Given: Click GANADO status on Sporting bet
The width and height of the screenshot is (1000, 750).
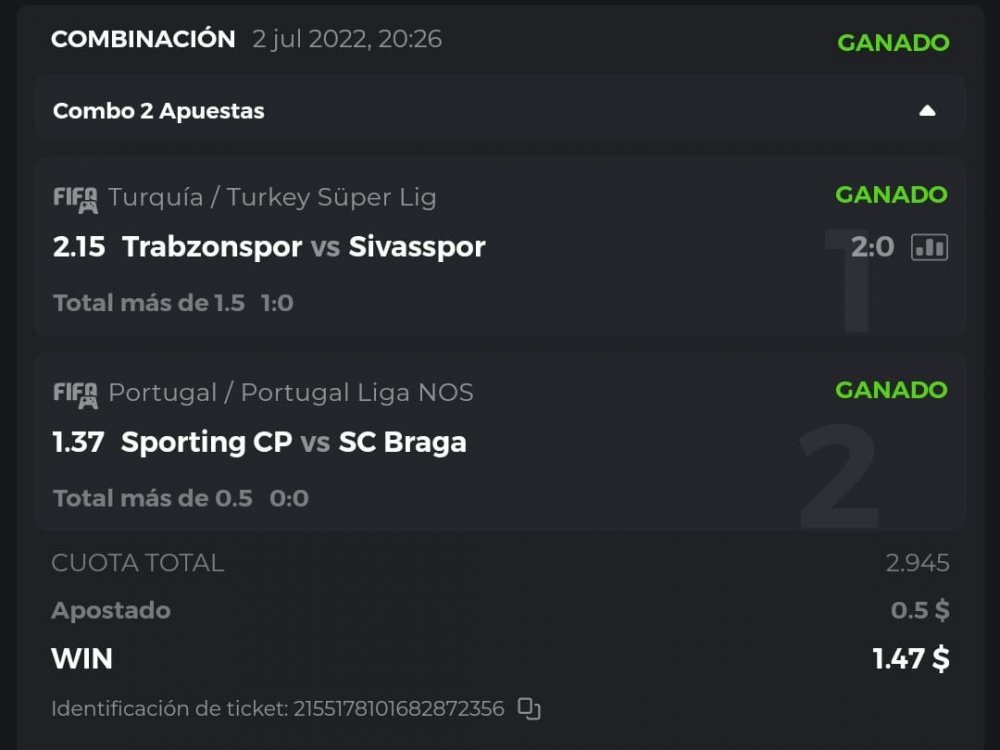Looking at the screenshot, I should click(x=891, y=390).
